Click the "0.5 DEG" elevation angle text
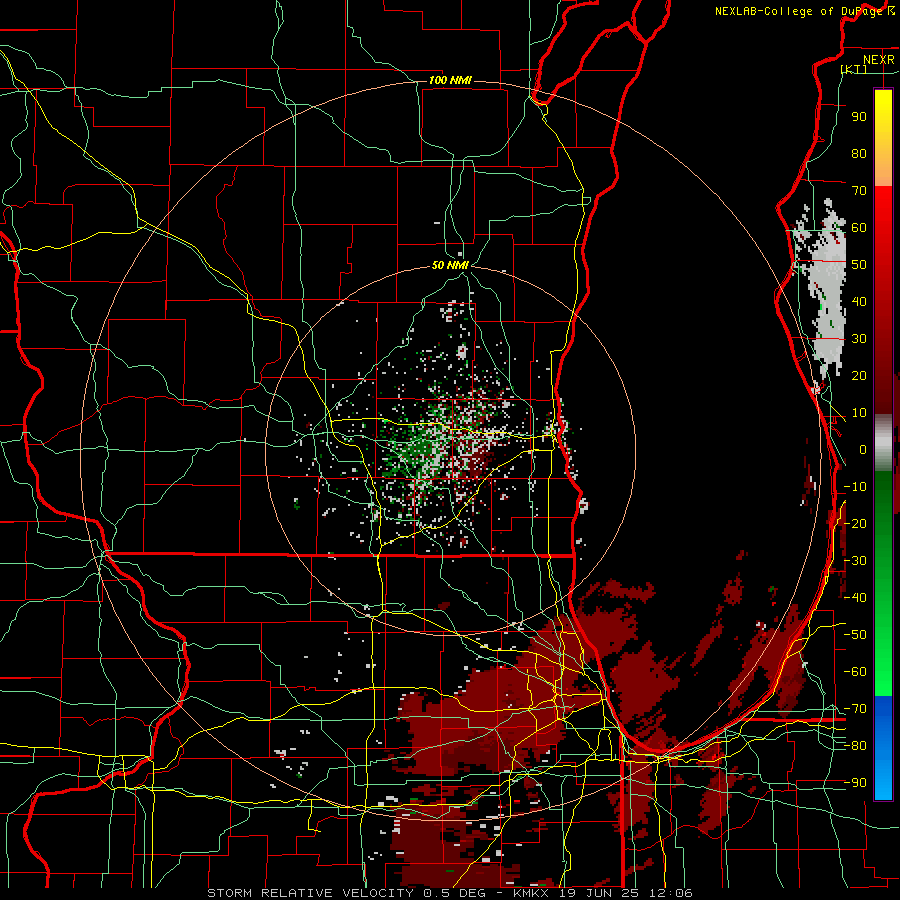 tap(453, 893)
